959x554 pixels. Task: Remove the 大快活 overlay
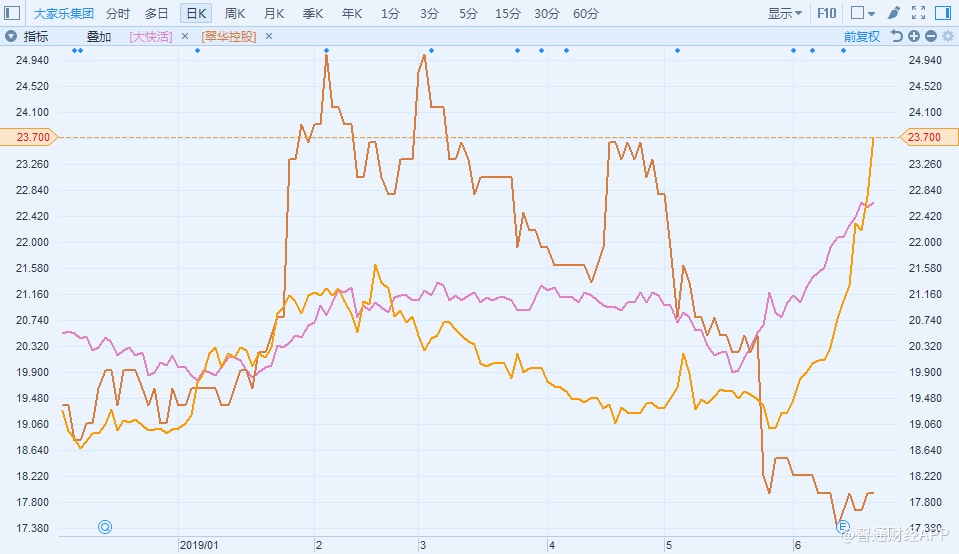coord(185,36)
